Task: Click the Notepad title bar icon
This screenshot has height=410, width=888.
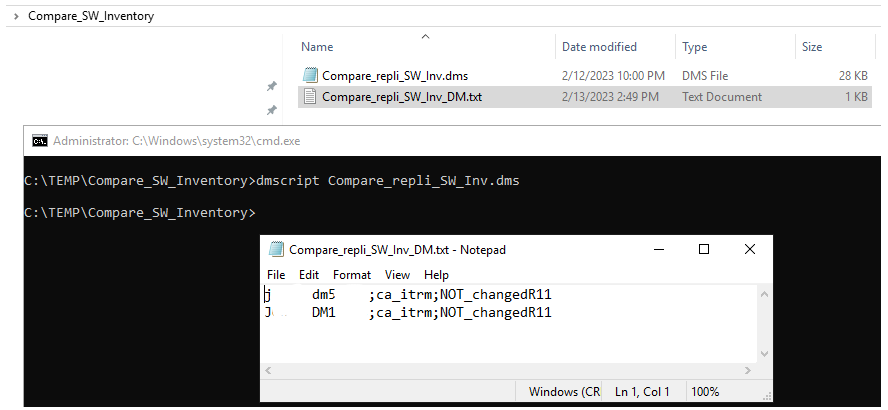Action: (x=275, y=250)
